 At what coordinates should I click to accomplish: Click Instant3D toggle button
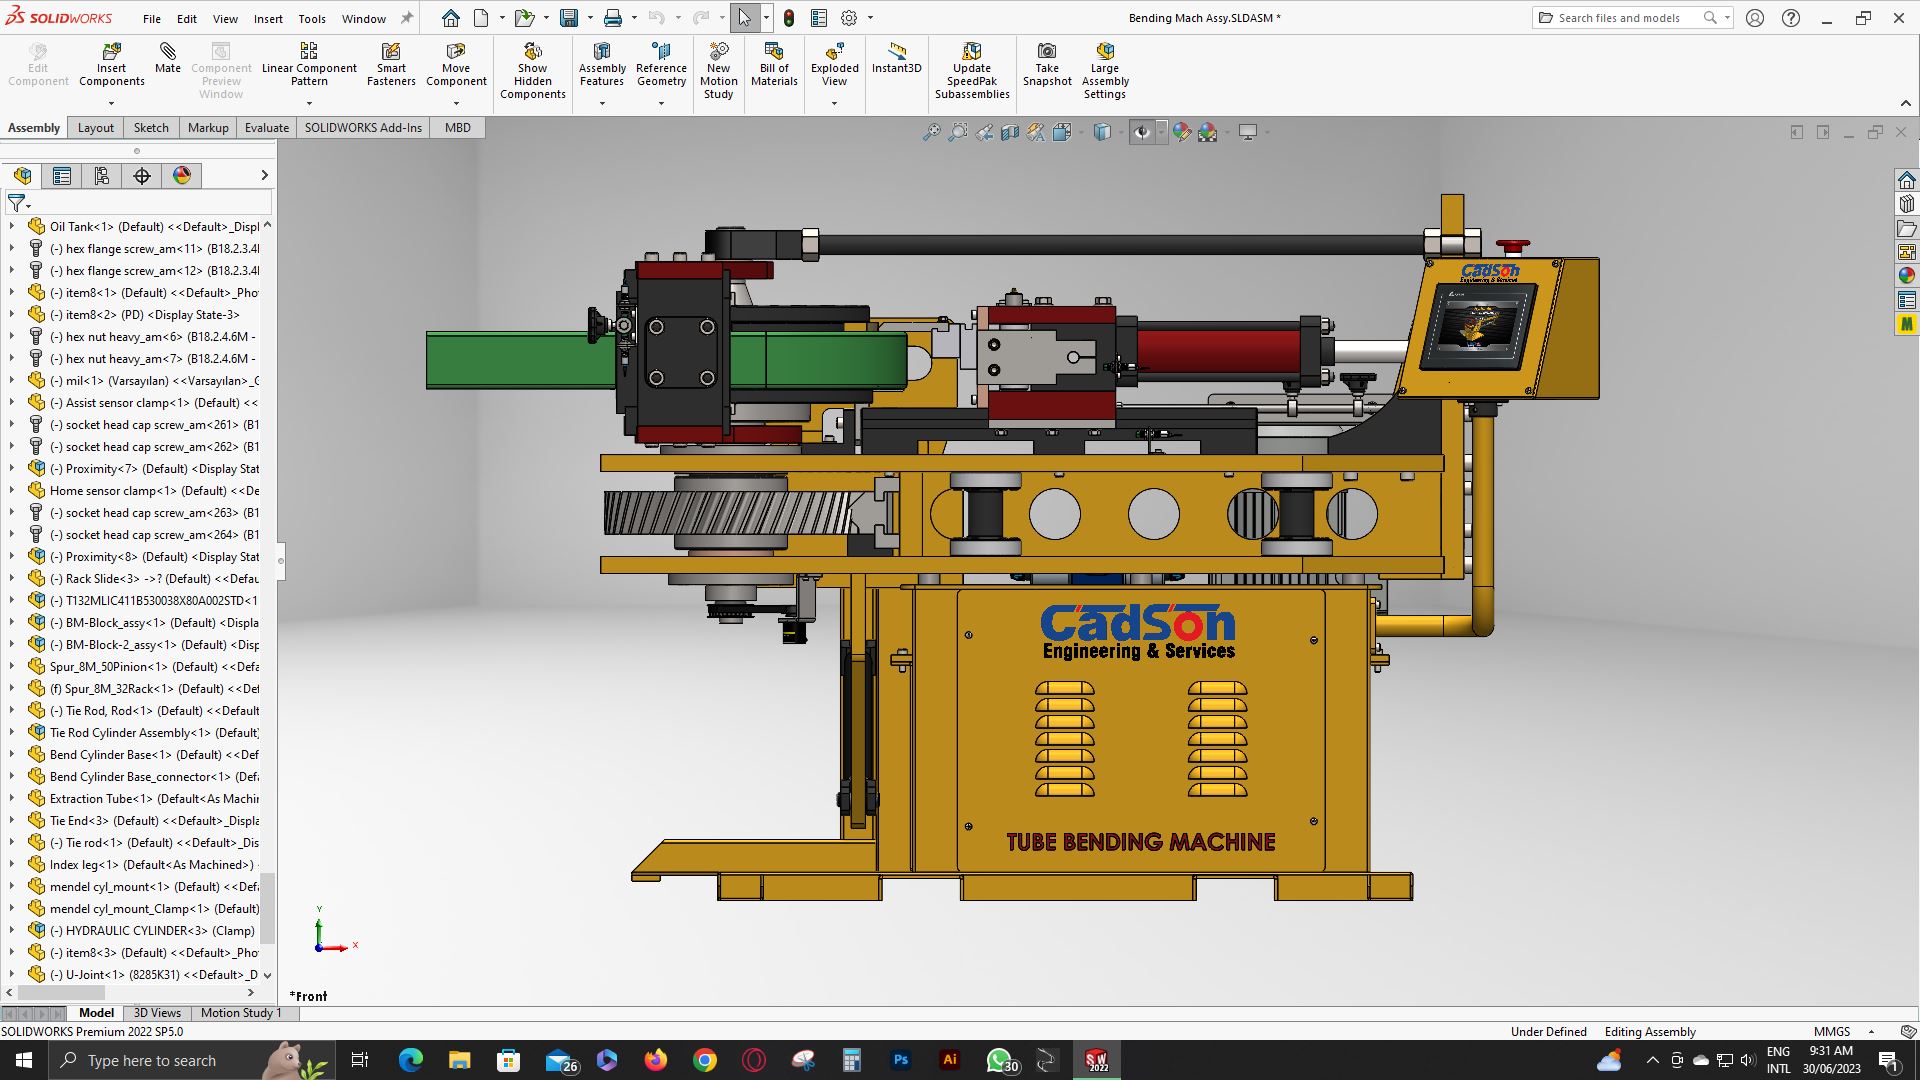point(896,58)
